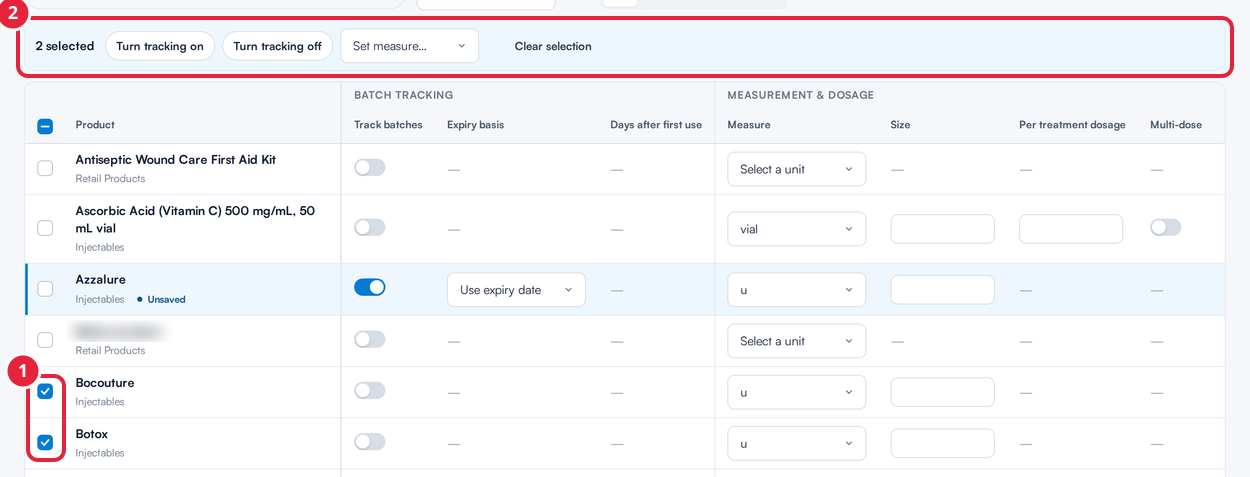The height and width of the screenshot is (477, 1250).
Task: Click the Per treatment dosage column header
Action: click(x=1072, y=125)
